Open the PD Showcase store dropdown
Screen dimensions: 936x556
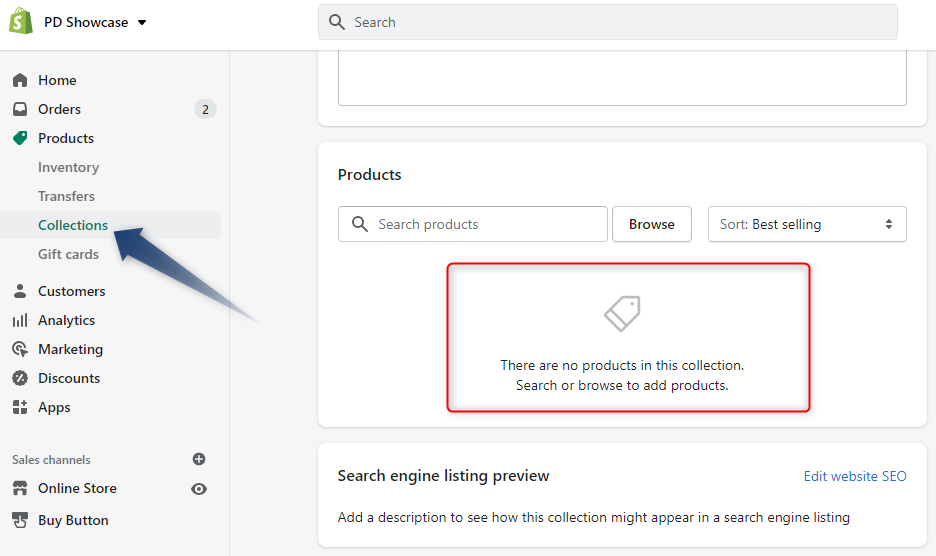(x=95, y=22)
